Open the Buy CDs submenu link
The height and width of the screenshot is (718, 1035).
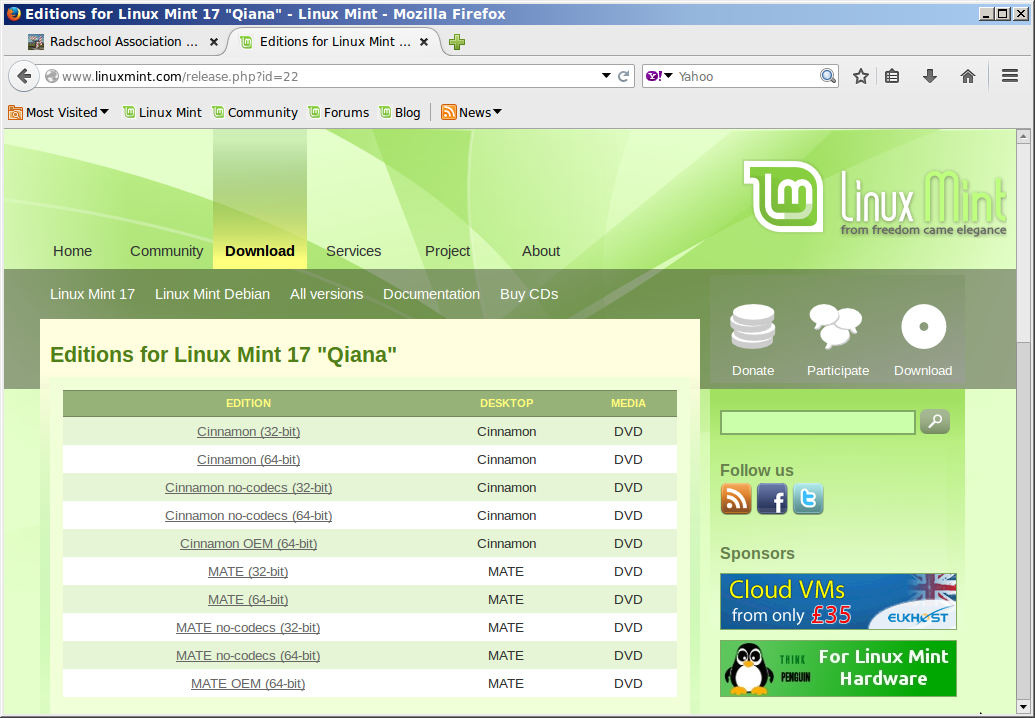pos(529,294)
